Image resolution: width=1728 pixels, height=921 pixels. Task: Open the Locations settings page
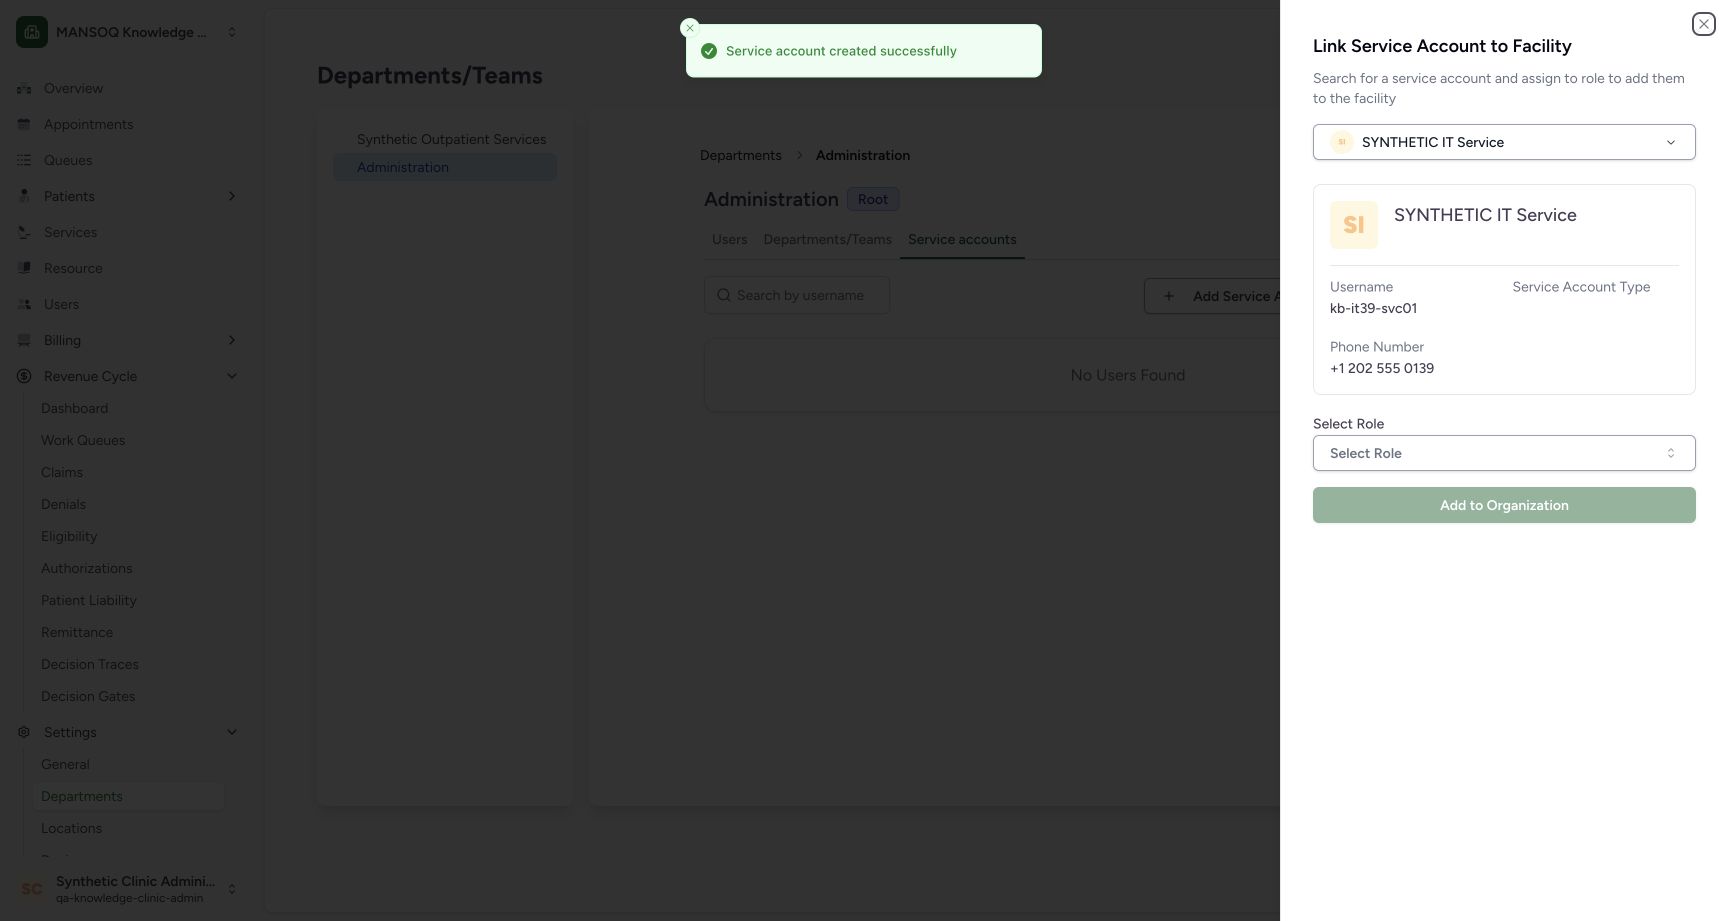pyautogui.click(x=71, y=828)
